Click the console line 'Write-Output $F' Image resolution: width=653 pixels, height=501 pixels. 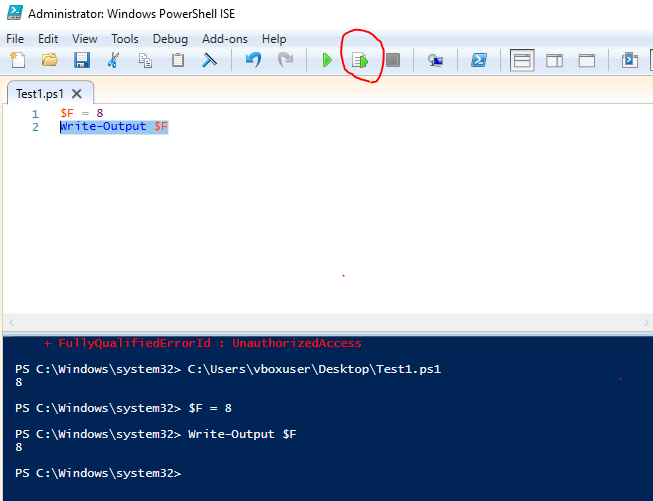click(x=156, y=434)
